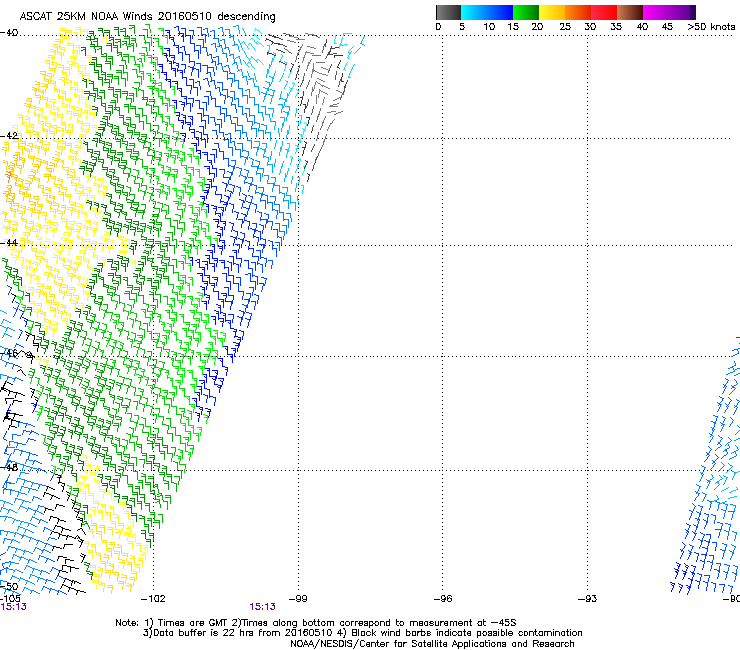Click the '-105' longitude axis label
The width and height of the screenshot is (740, 650).
pyautogui.click(x=10, y=598)
